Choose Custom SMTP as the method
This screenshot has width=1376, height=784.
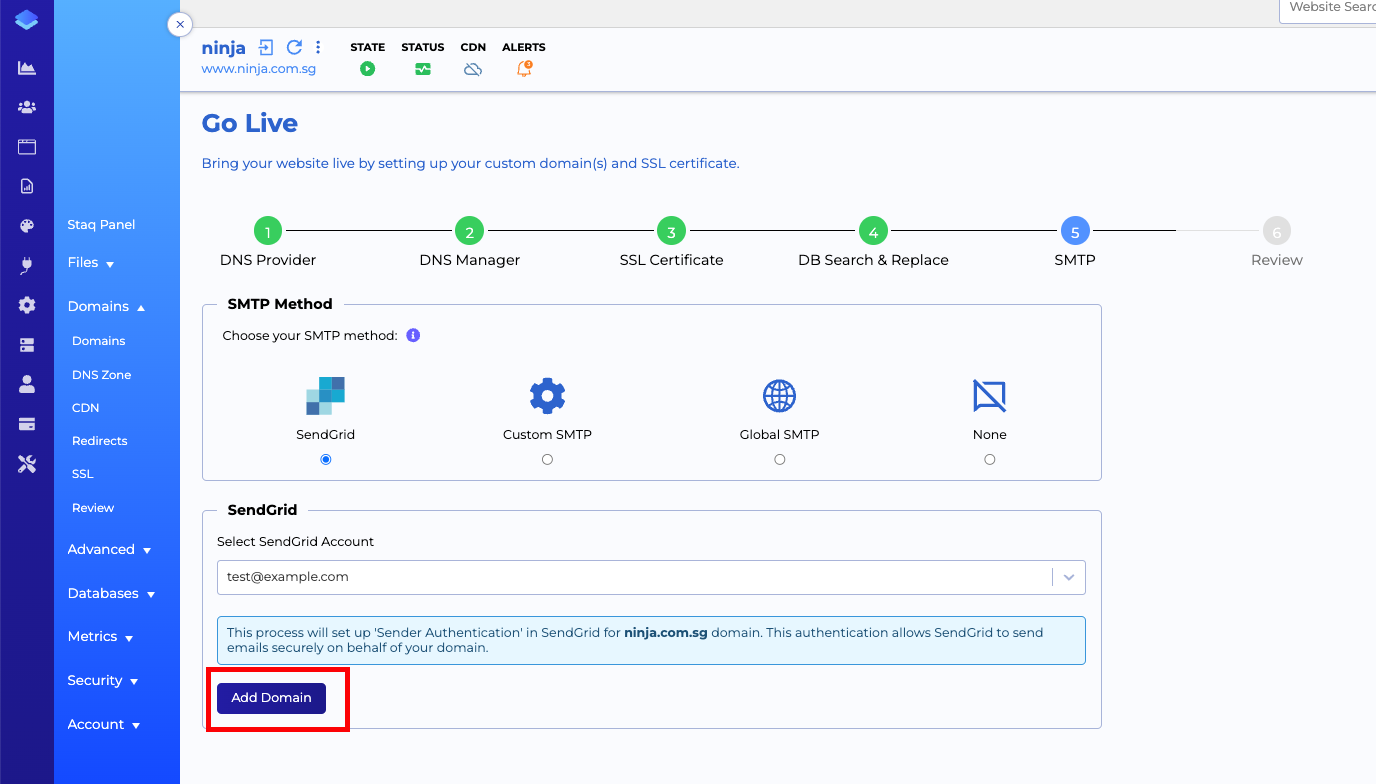547,459
